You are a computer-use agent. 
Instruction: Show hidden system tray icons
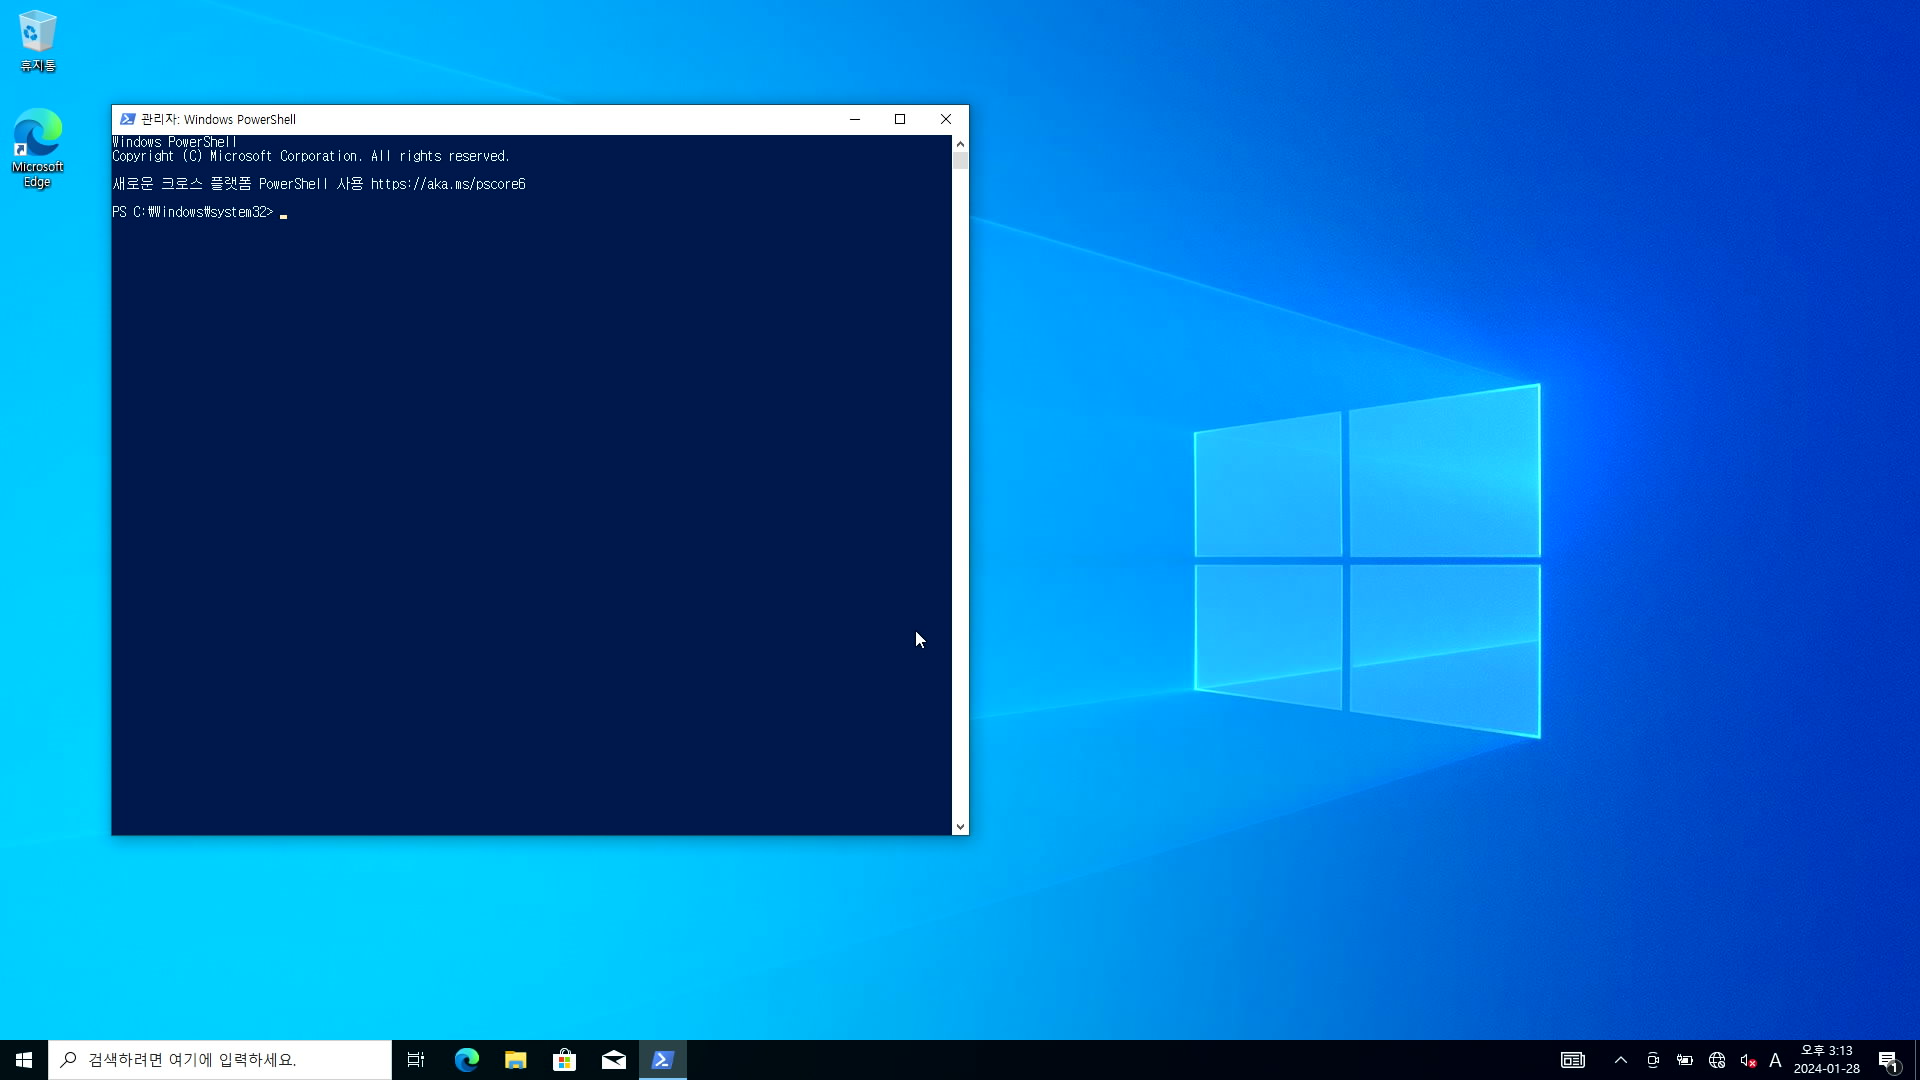pos(1621,1060)
